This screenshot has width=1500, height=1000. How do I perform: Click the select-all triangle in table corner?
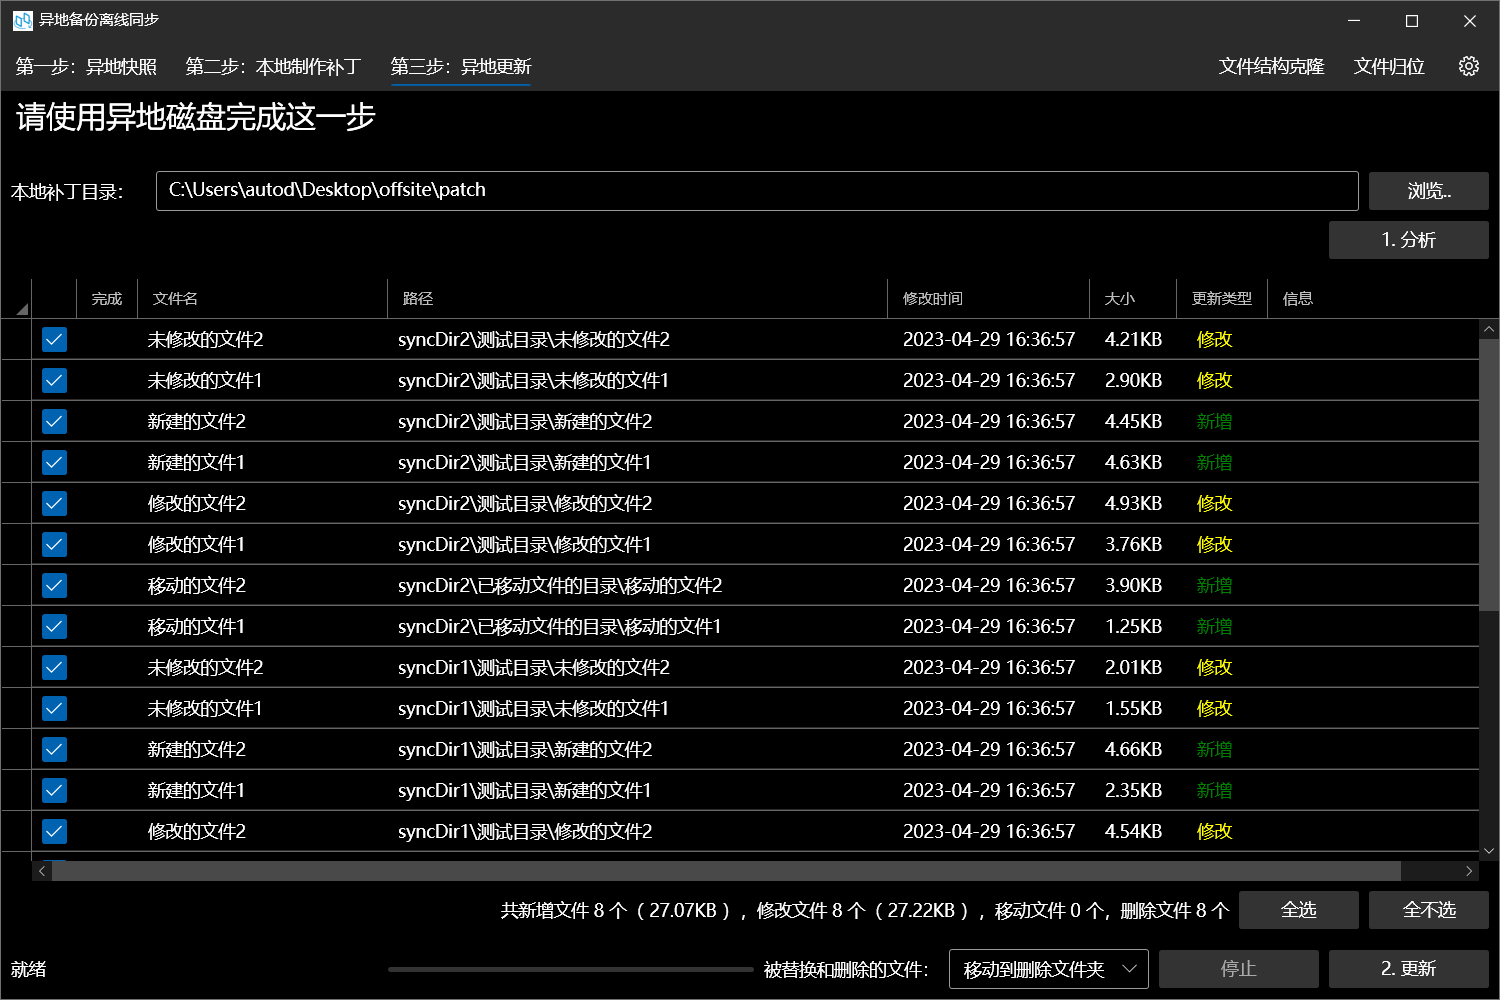pyautogui.click(x=21, y=308)
